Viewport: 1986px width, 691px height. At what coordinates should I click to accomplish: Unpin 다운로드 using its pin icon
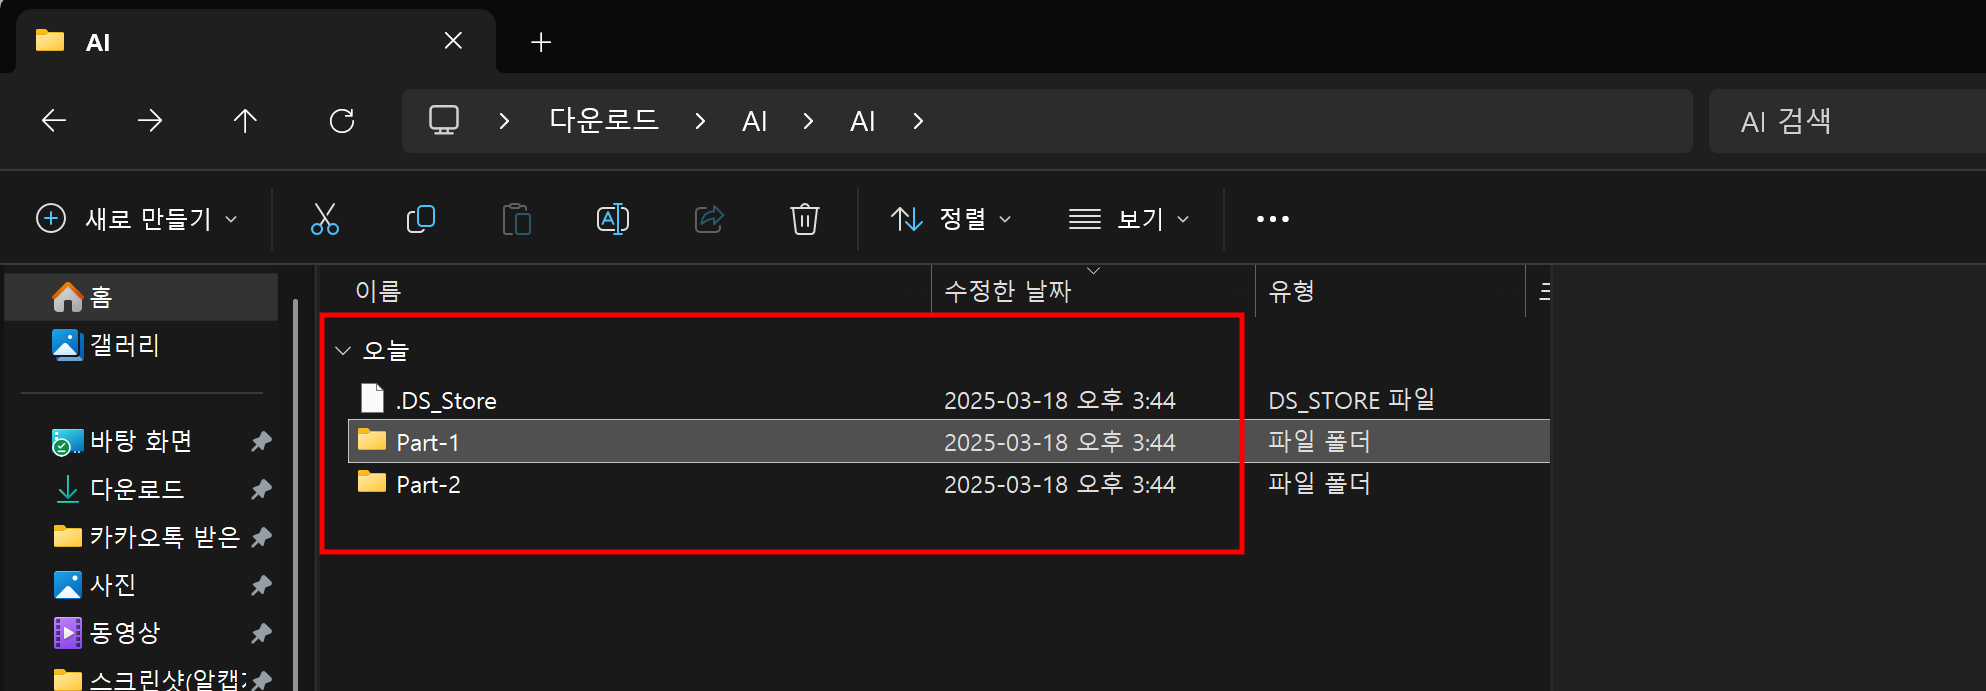click(261, 489)
